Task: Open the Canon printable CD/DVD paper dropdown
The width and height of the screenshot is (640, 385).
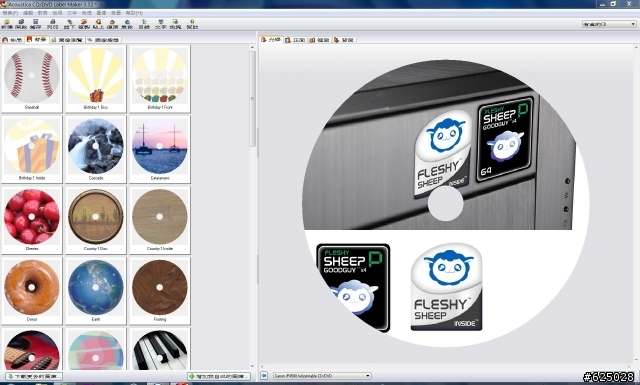Action: pos(322,376)
